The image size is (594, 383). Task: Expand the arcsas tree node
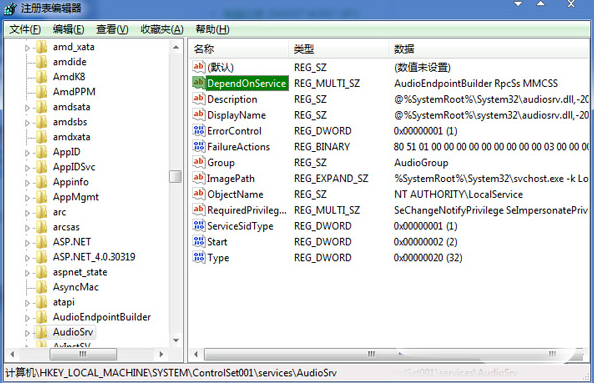coord(27,228)
